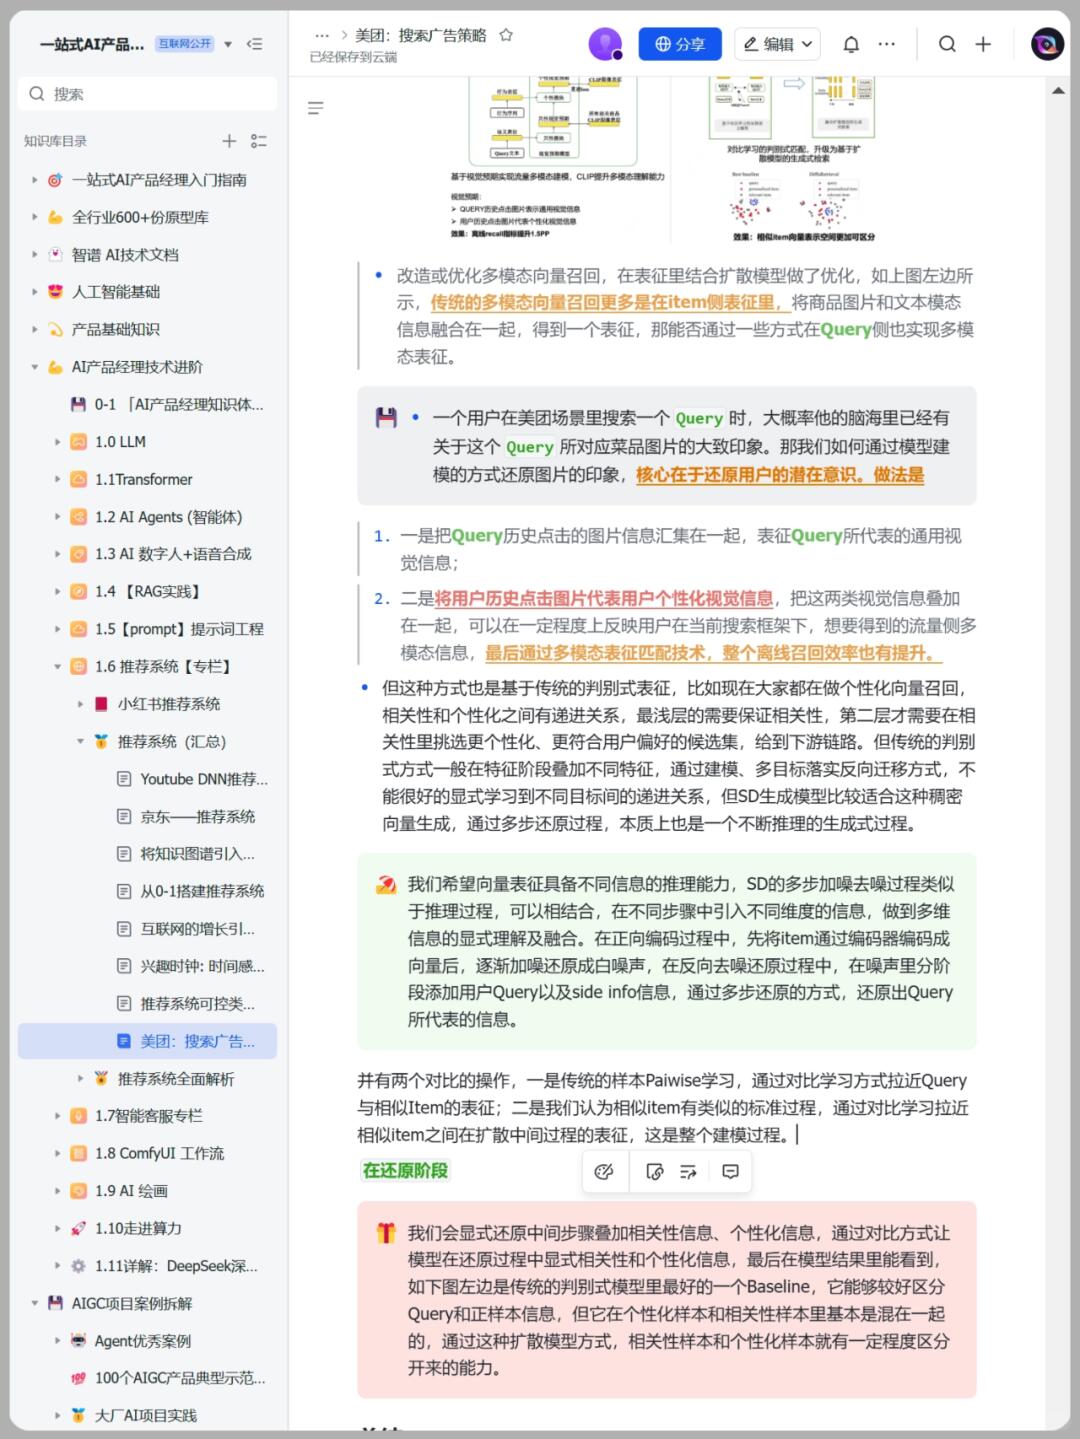This screenshot has height=1439, width=1080.
Task: Open 1.7智能客服专栏
Action: (147, 1116)
